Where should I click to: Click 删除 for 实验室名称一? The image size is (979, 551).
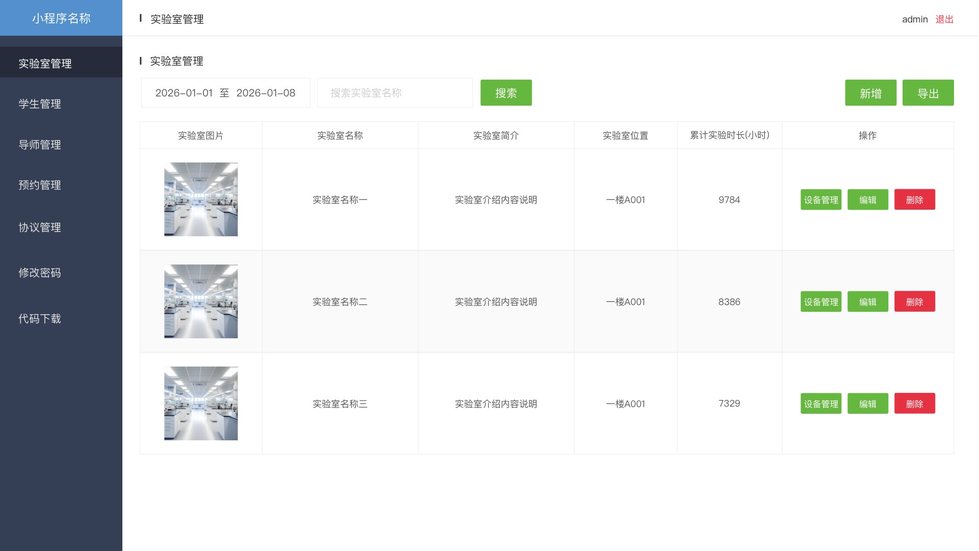(x=914, y=200)
